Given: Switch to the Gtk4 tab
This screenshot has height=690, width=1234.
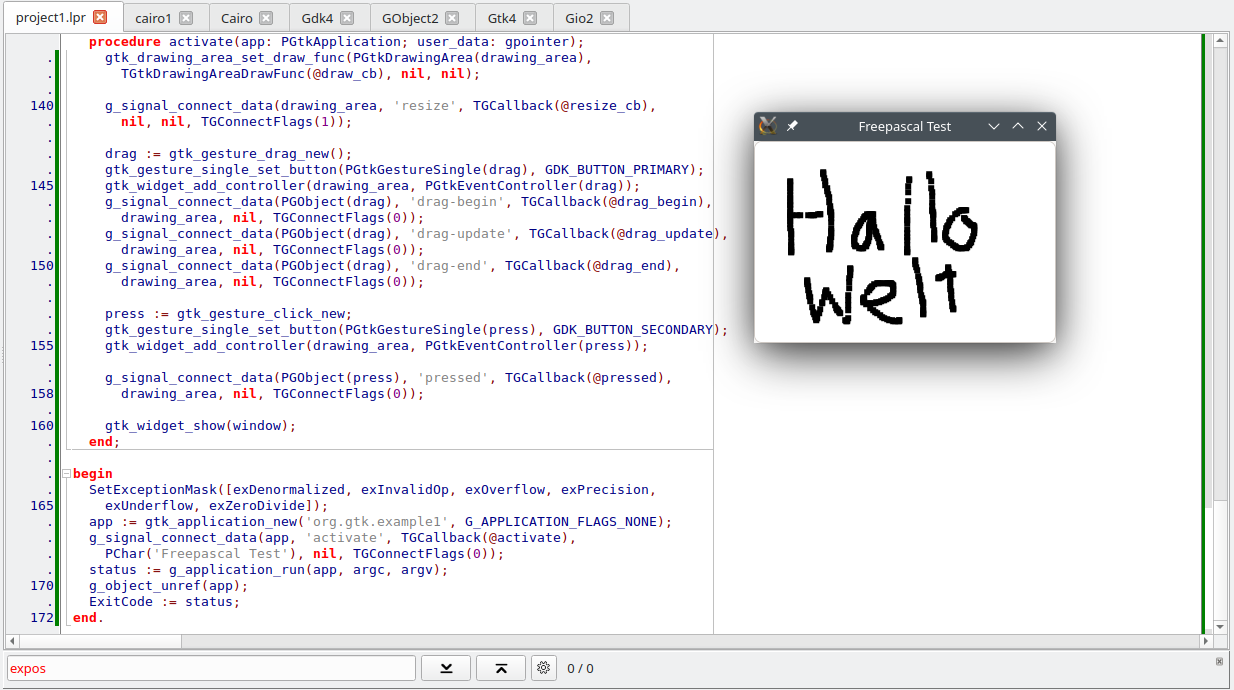Looking at the screenshot, I should point(502,18).
